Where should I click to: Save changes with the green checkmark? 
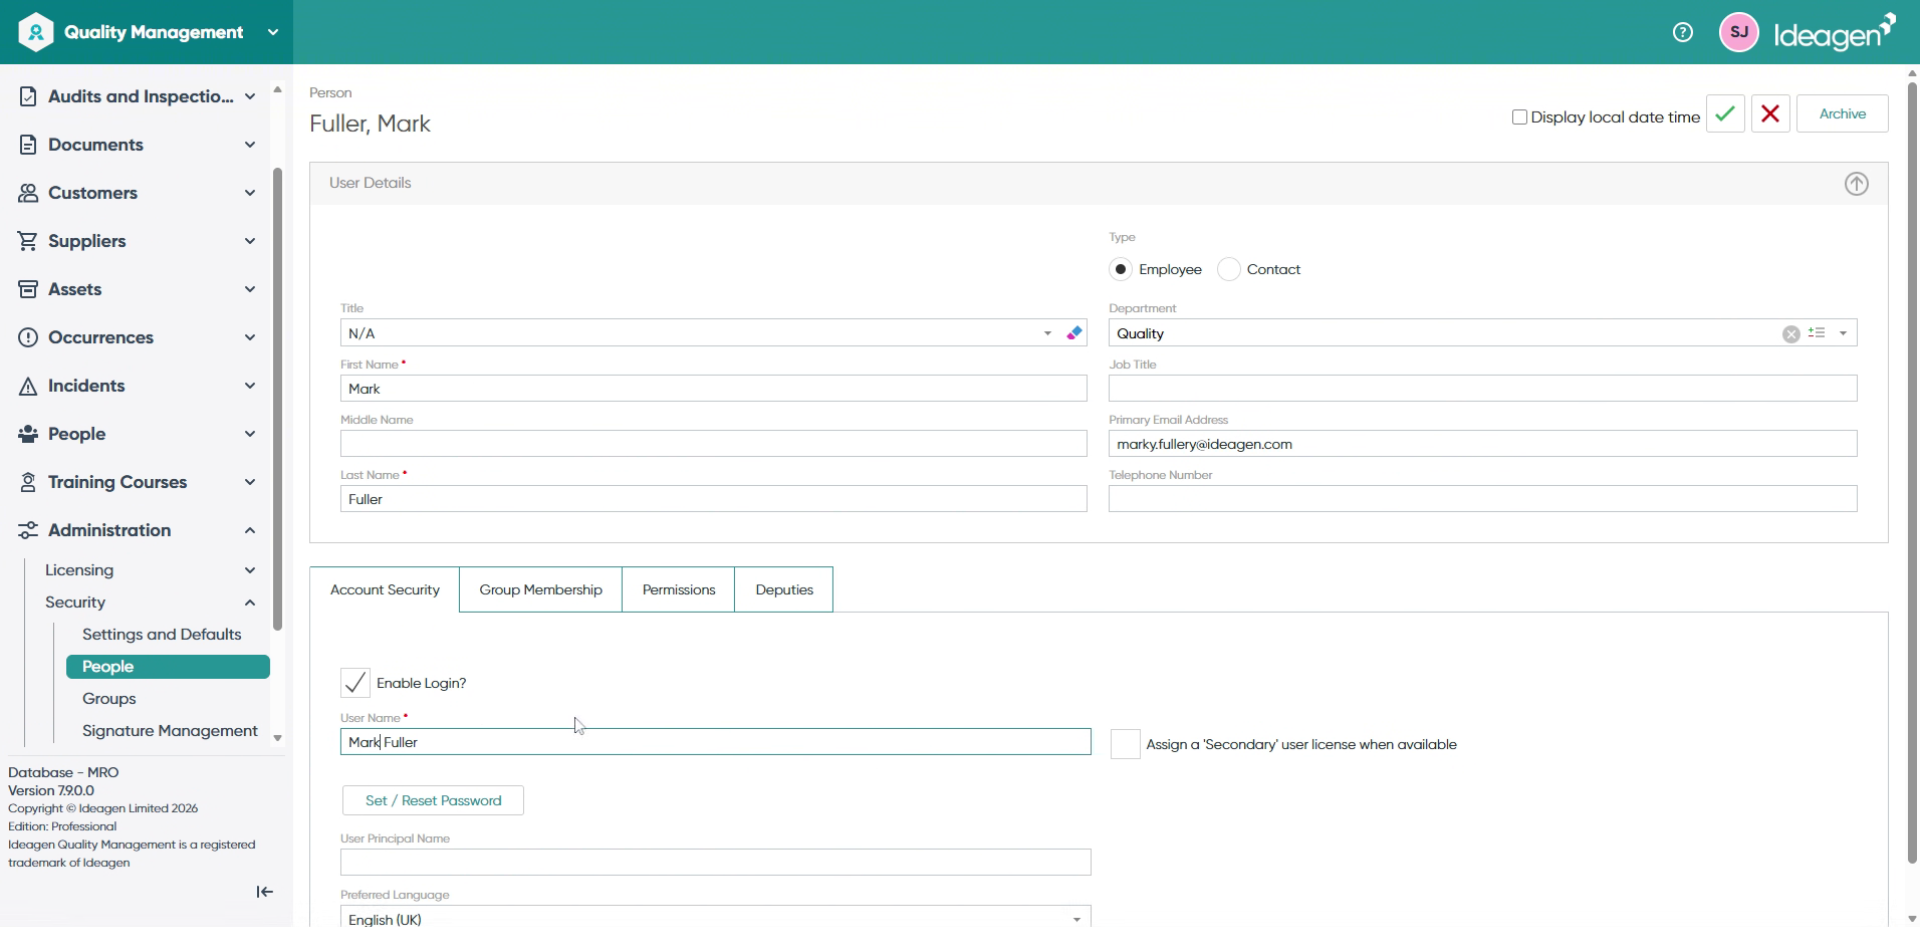(x=1725, y=114)
